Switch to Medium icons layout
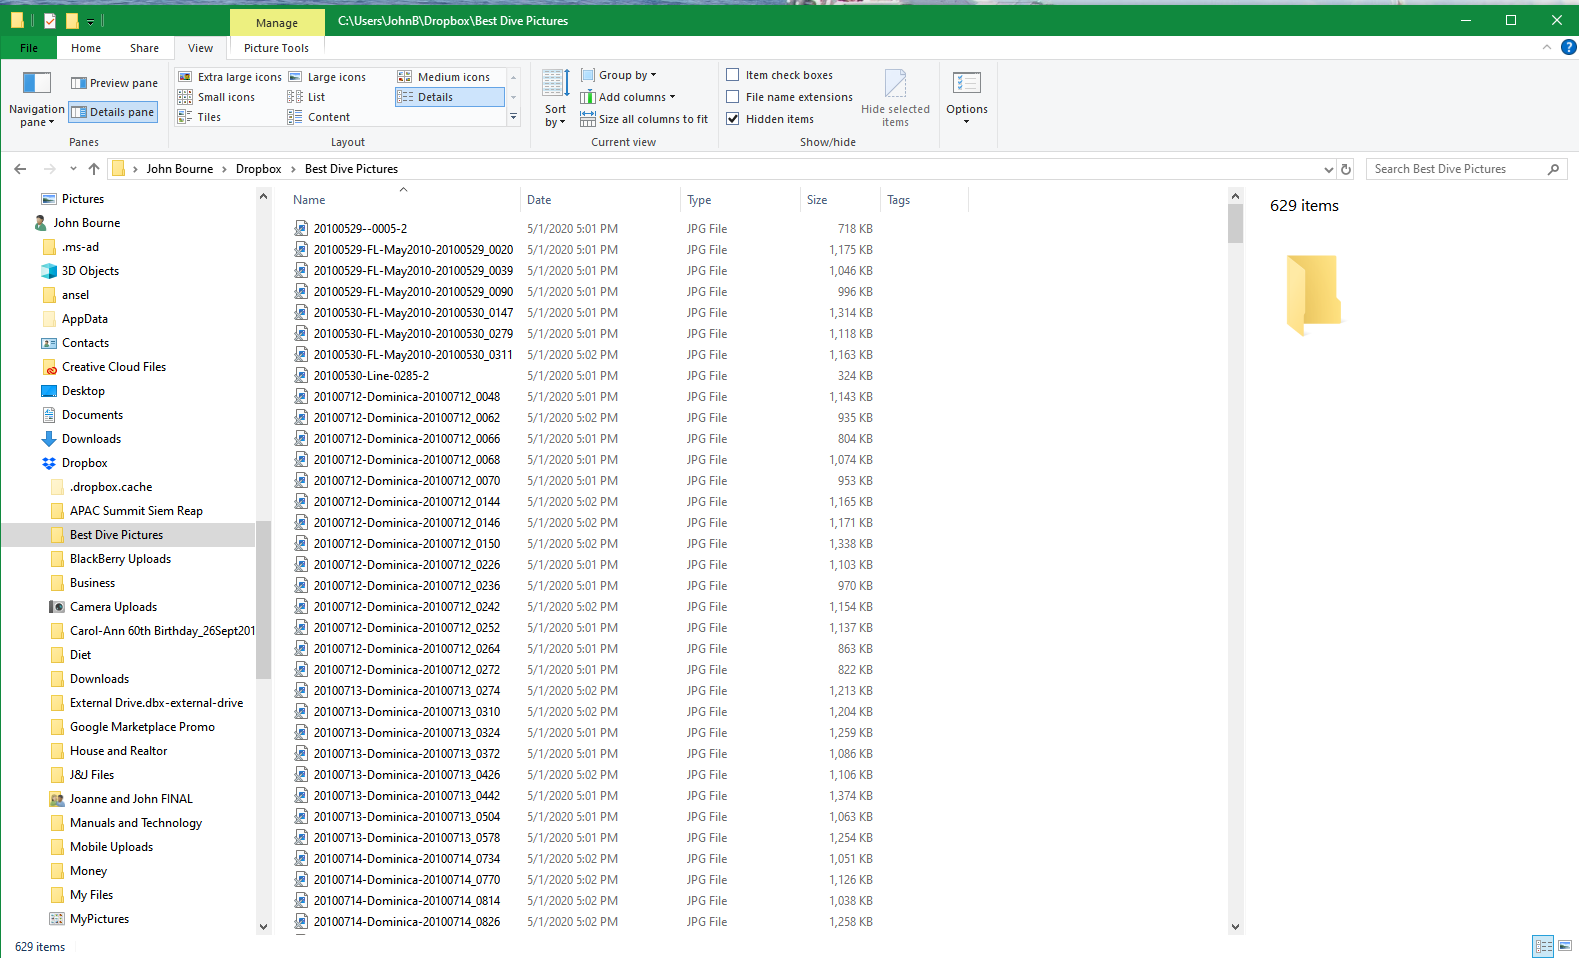Screen dimensions: 1579x958 (x=444, y=77)
